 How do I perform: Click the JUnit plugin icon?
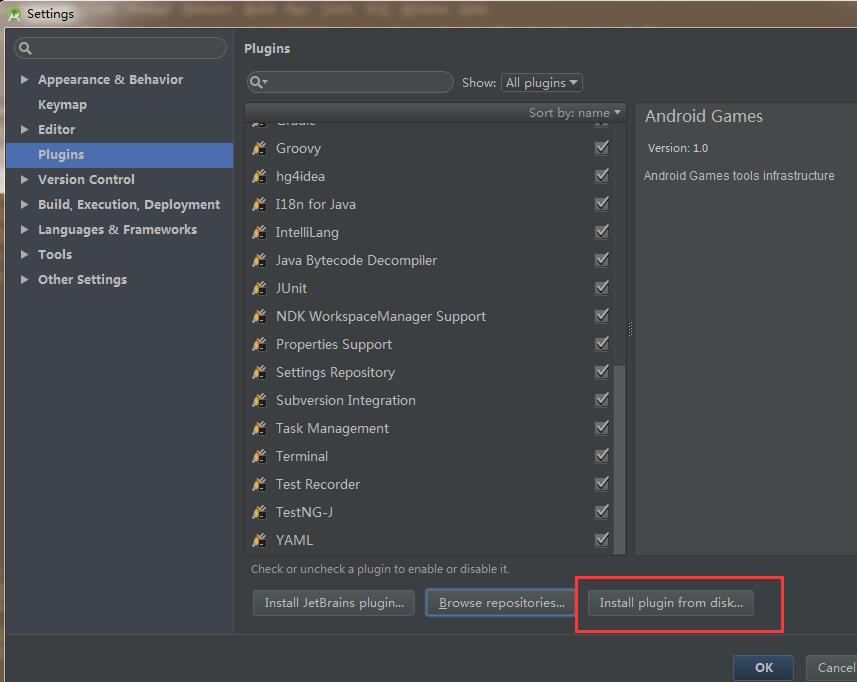[260, 288]
